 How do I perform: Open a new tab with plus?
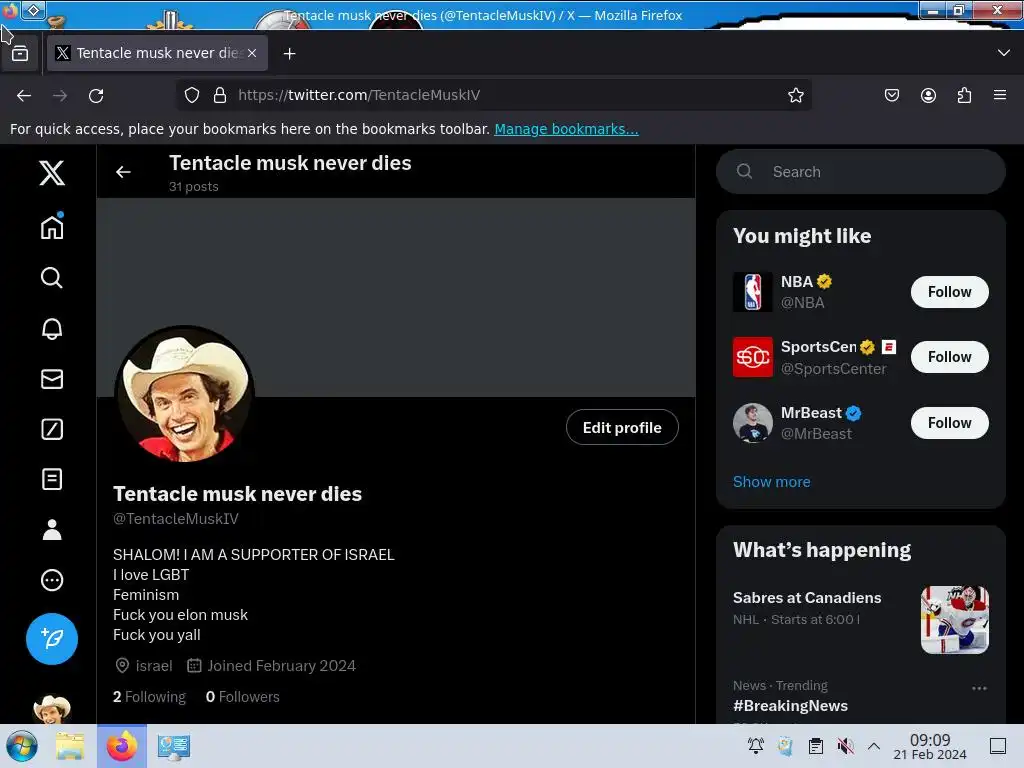coord(289,54)
